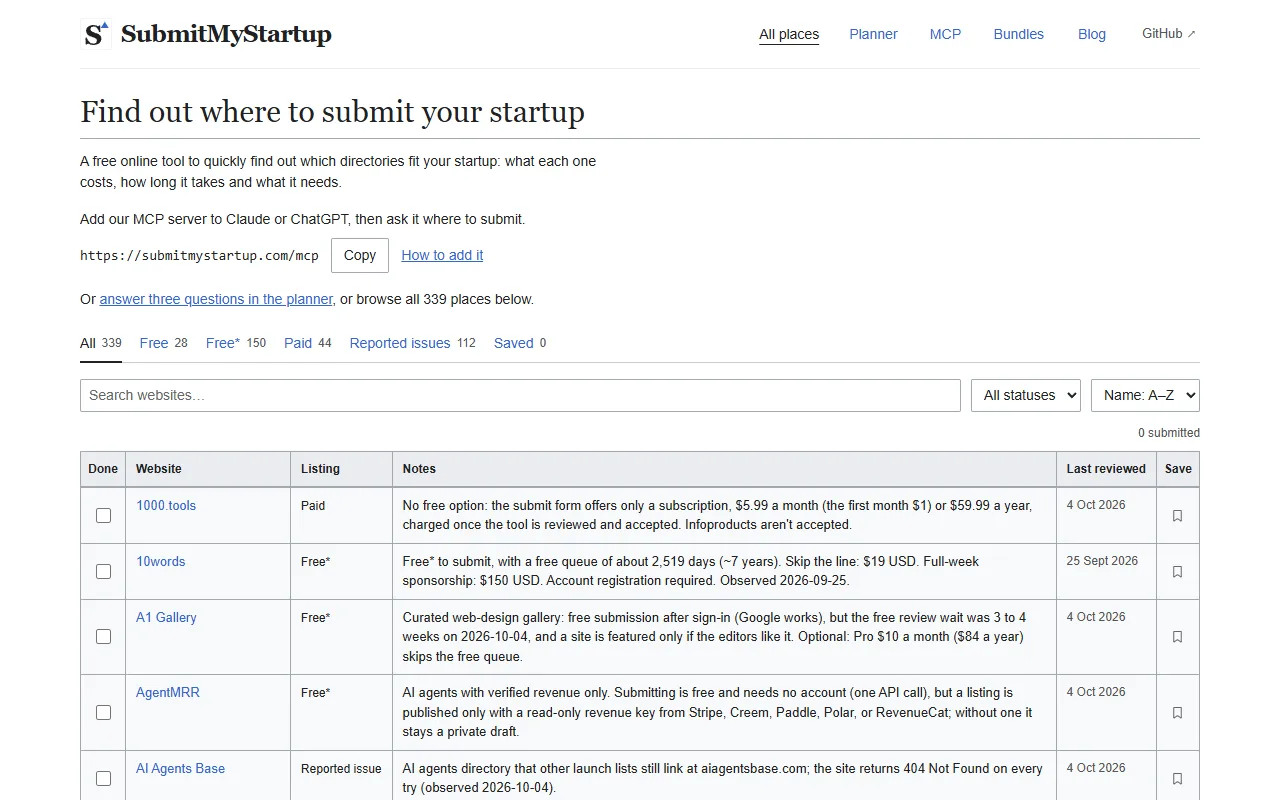Screen dimensions: 1280x800
Task: Check the 10words done box
Action: (103, 571)
